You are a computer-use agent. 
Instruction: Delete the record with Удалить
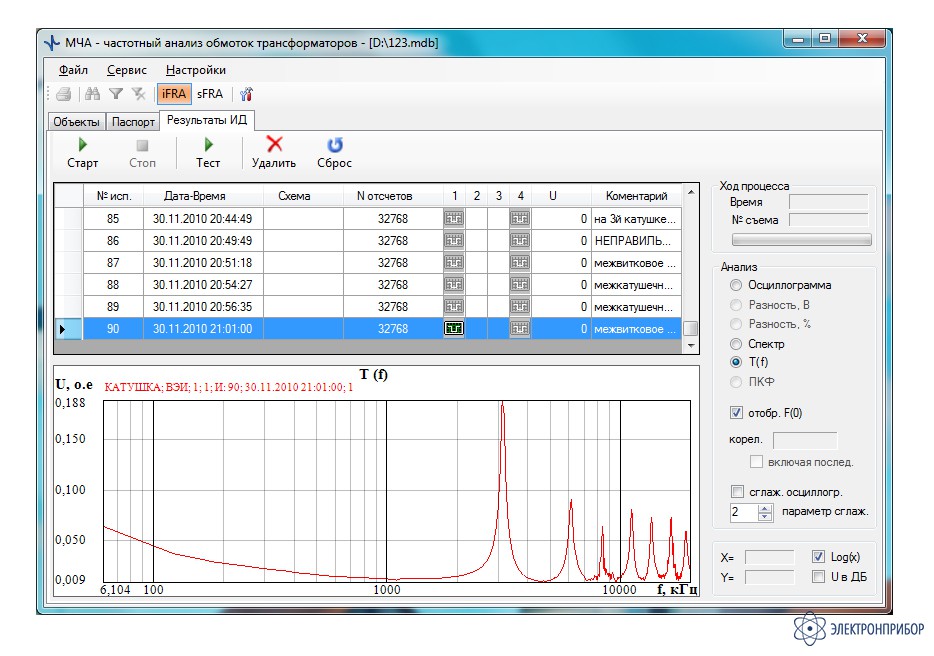click(x=274, y=153)
